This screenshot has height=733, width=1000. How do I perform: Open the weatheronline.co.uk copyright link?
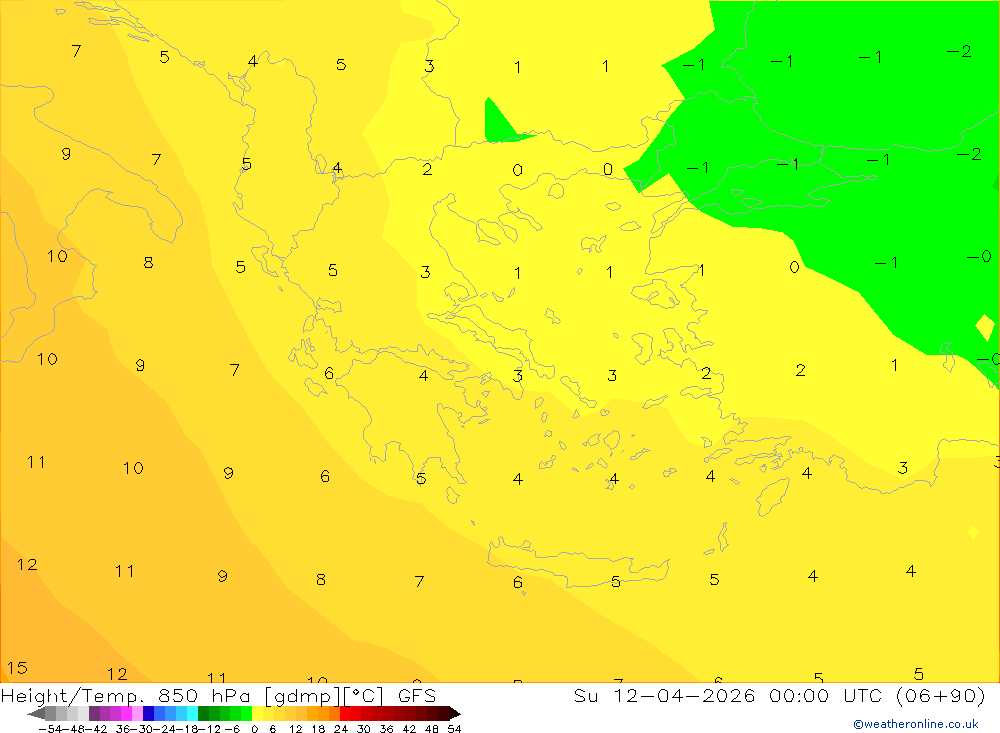916,724
